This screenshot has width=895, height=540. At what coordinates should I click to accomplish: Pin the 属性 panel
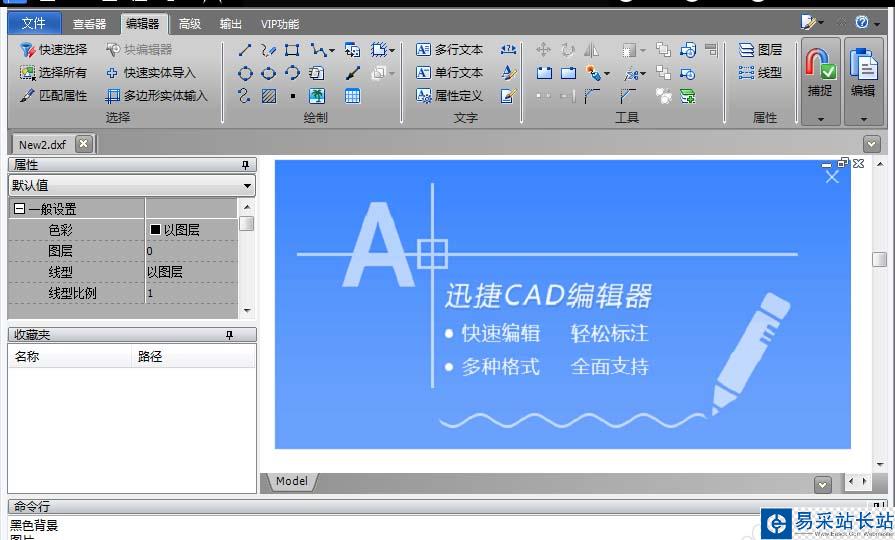point(245,165)
